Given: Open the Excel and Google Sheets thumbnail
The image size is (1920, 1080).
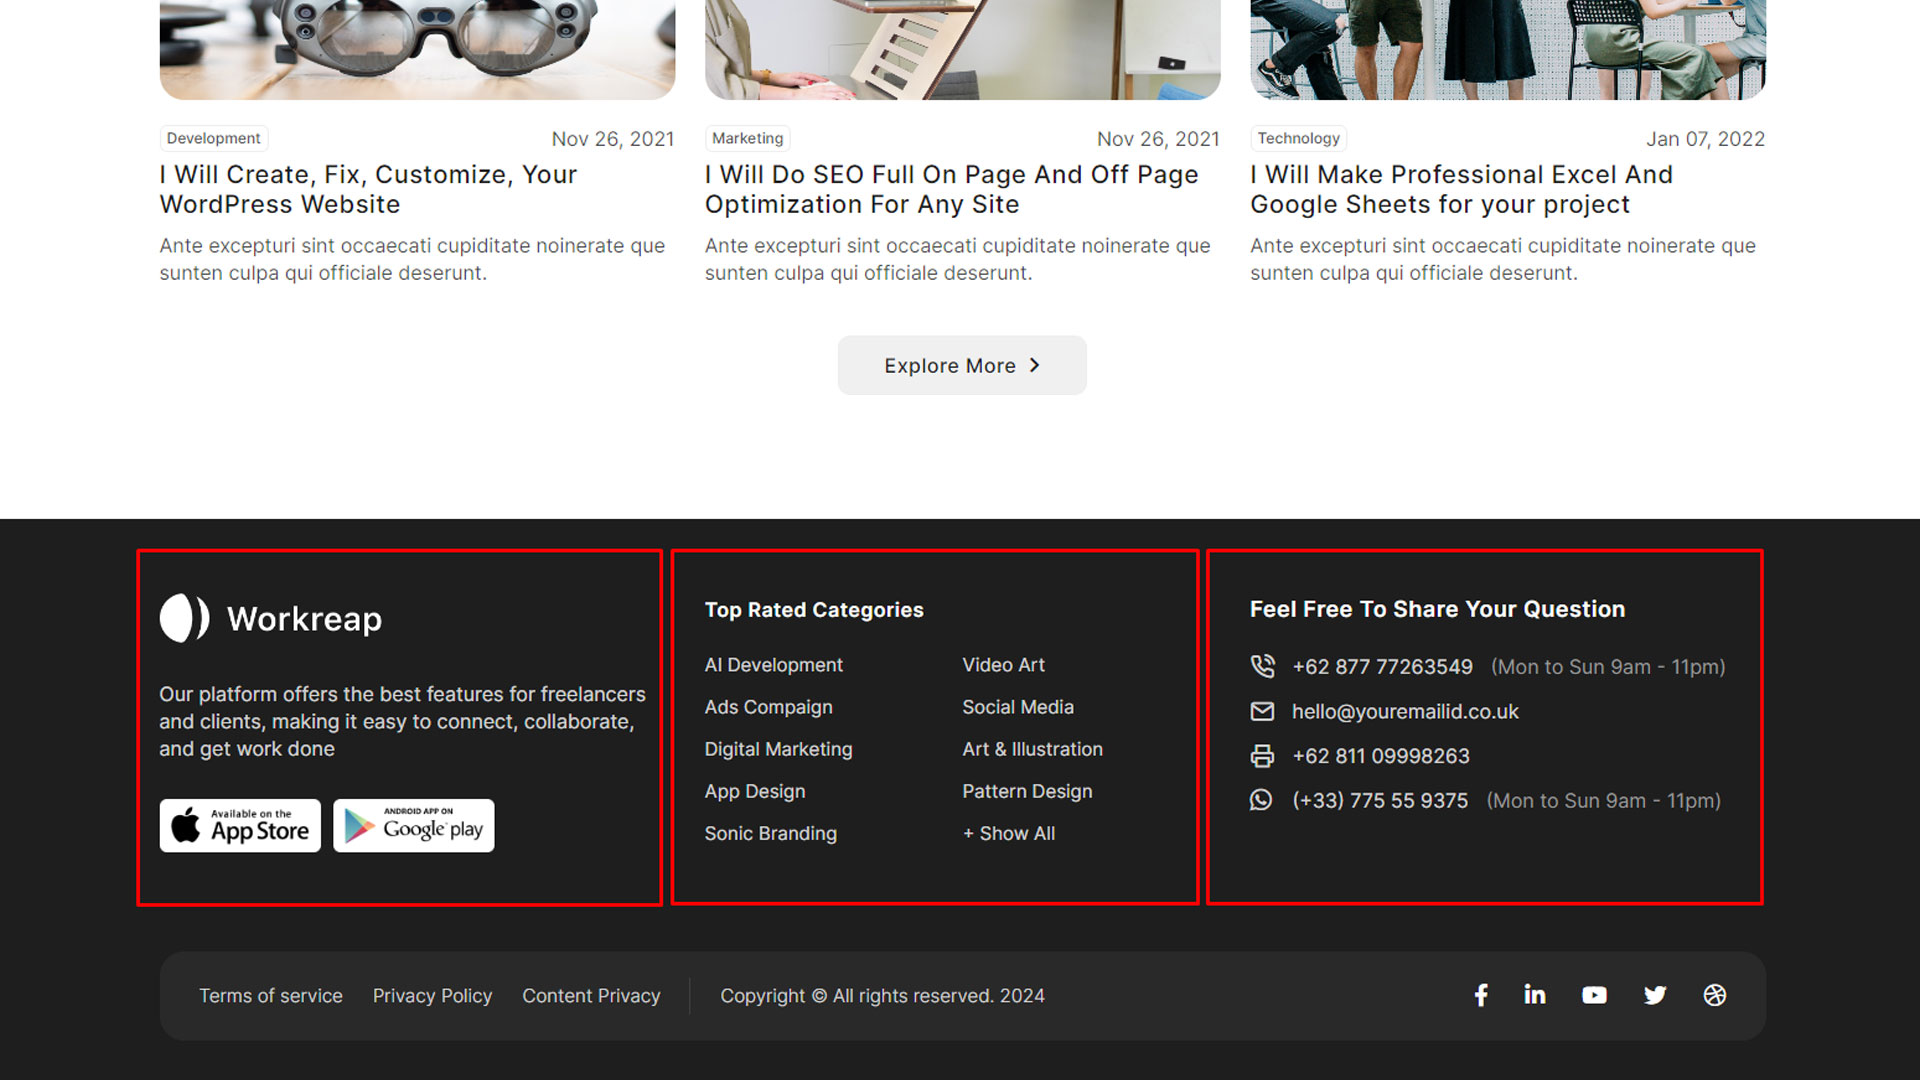Looking at the screenshot, I should 1507,49.
